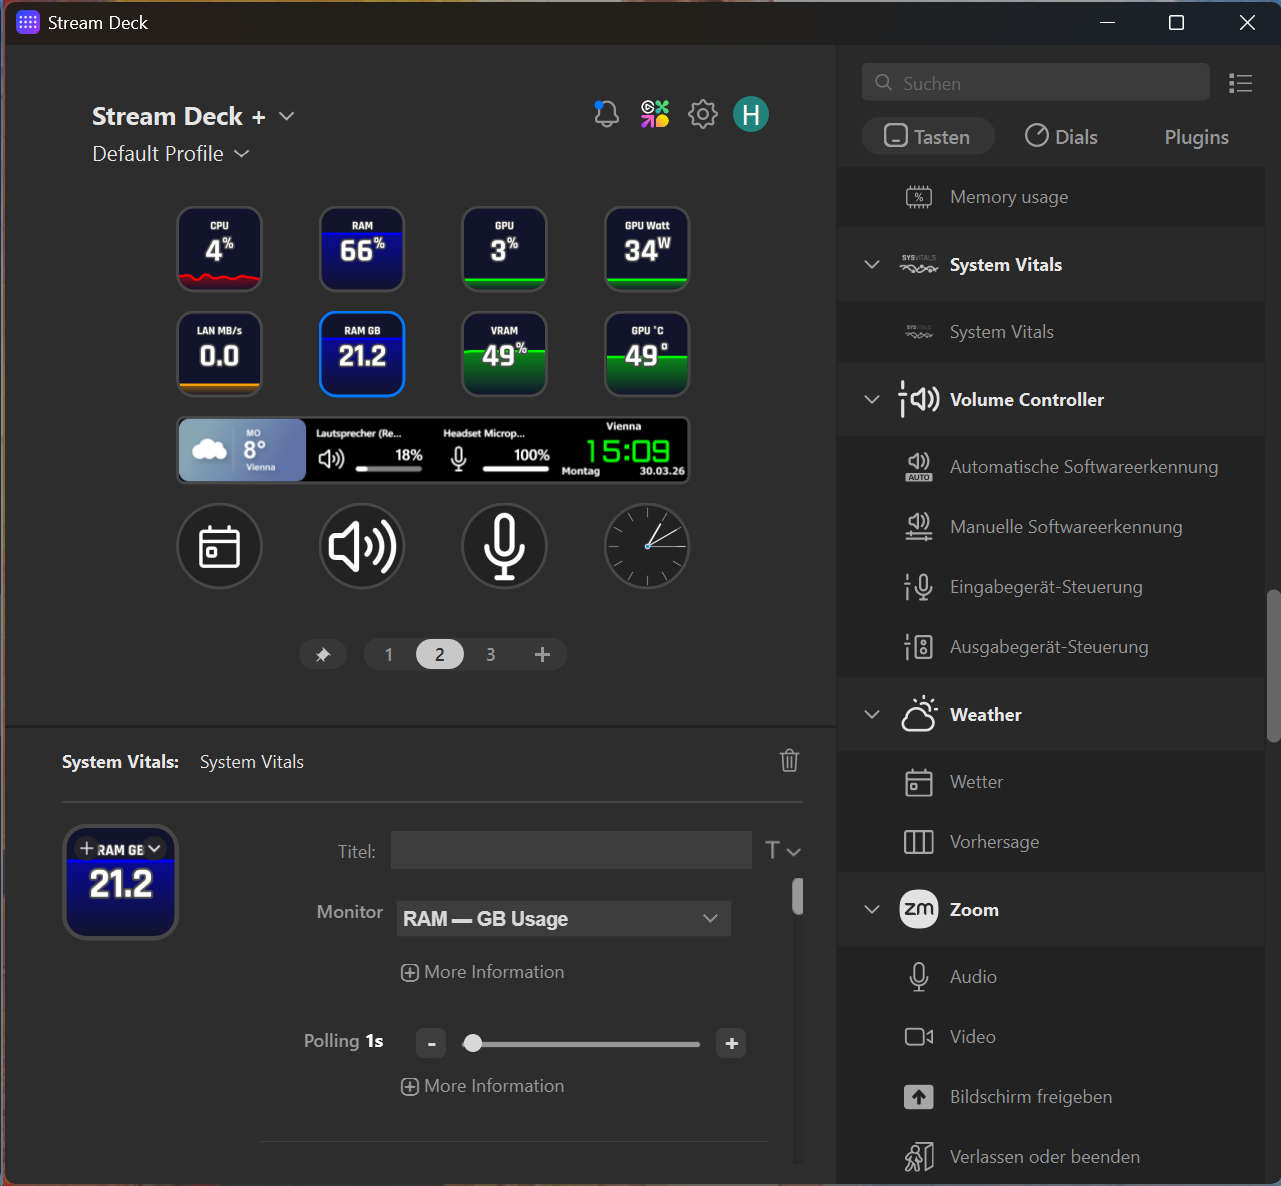1281x1186 pixels.
Task: Toggle the pin for the current page
Action: click(x=322, y=654)
